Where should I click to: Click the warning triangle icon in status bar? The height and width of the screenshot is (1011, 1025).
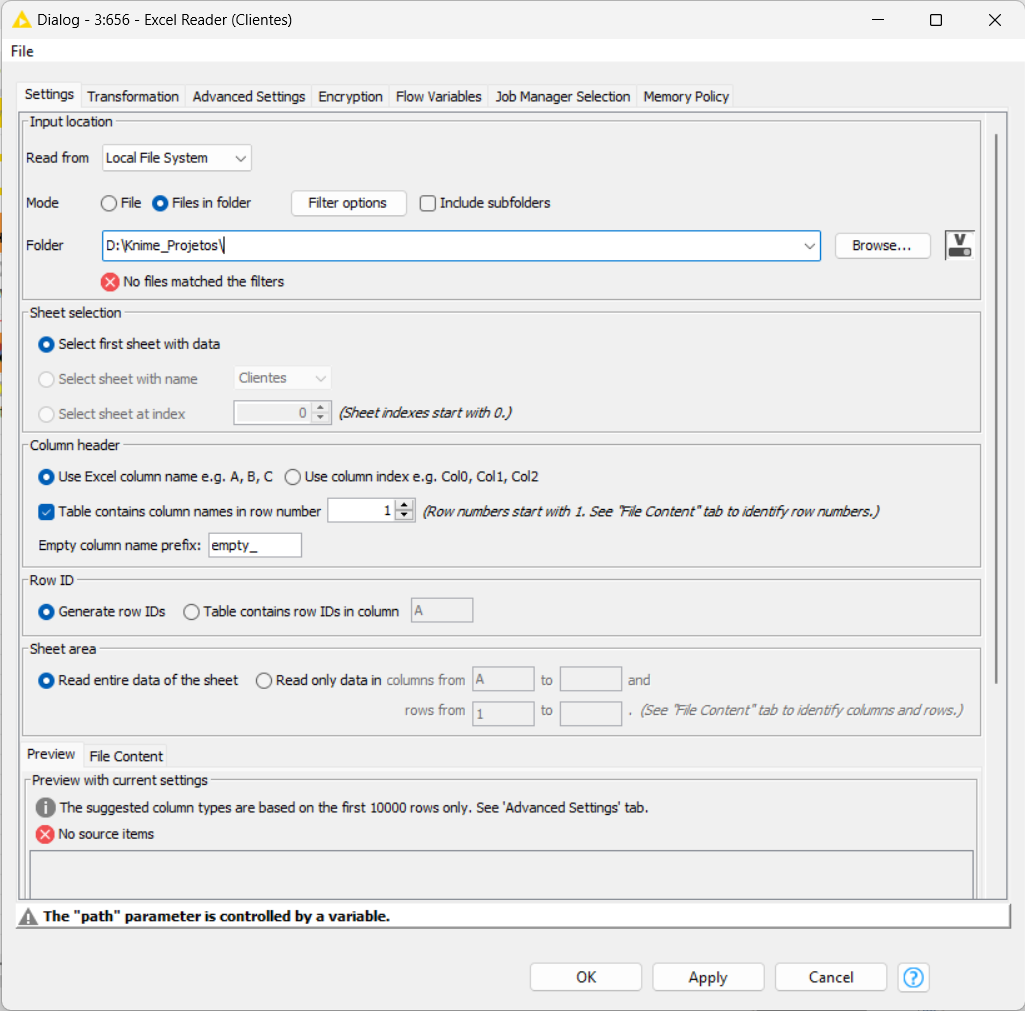click(x=29, y=916)
